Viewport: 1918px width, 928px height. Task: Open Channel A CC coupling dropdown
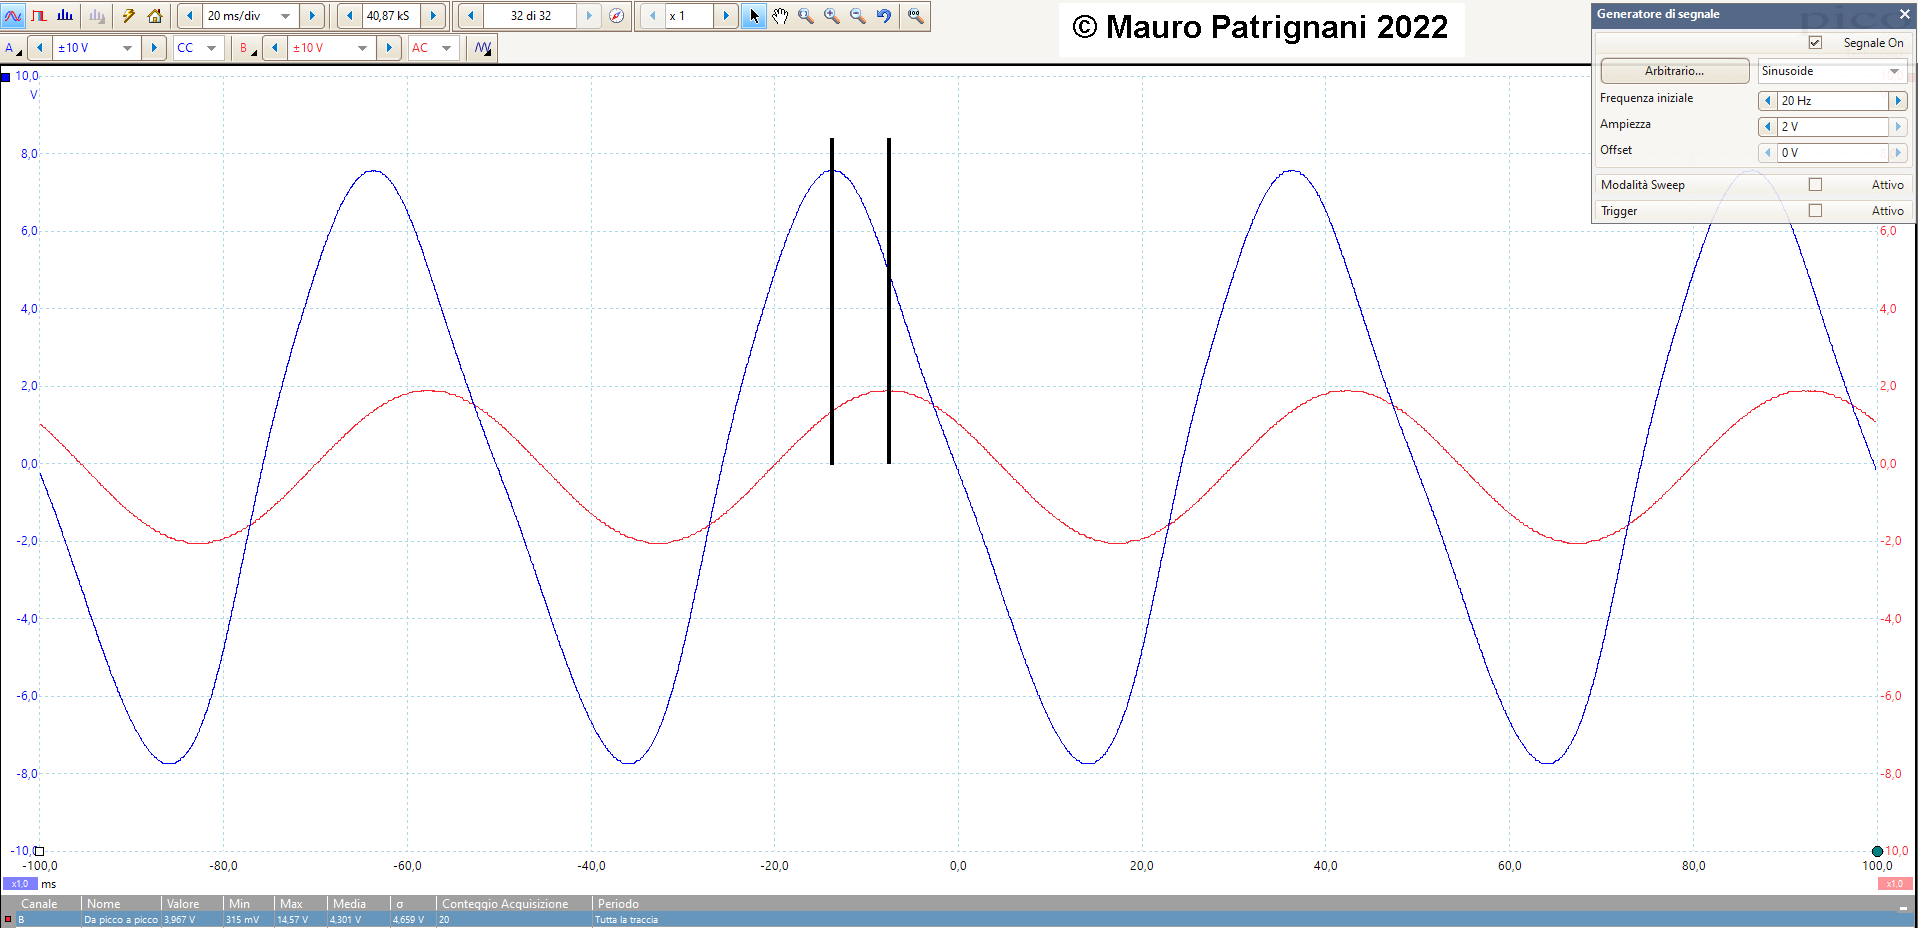(x=211, y=48)
